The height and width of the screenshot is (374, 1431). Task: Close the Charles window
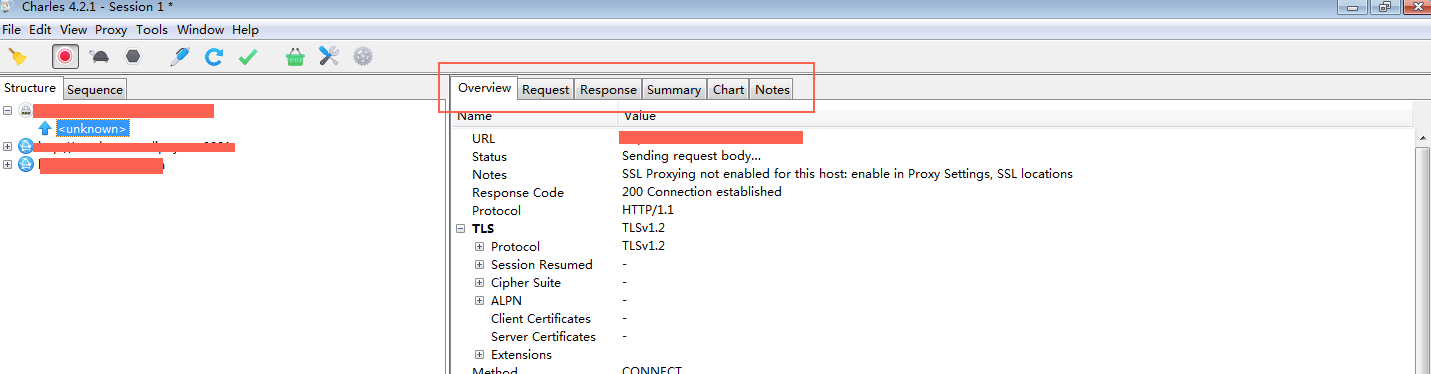point(1416,8)
